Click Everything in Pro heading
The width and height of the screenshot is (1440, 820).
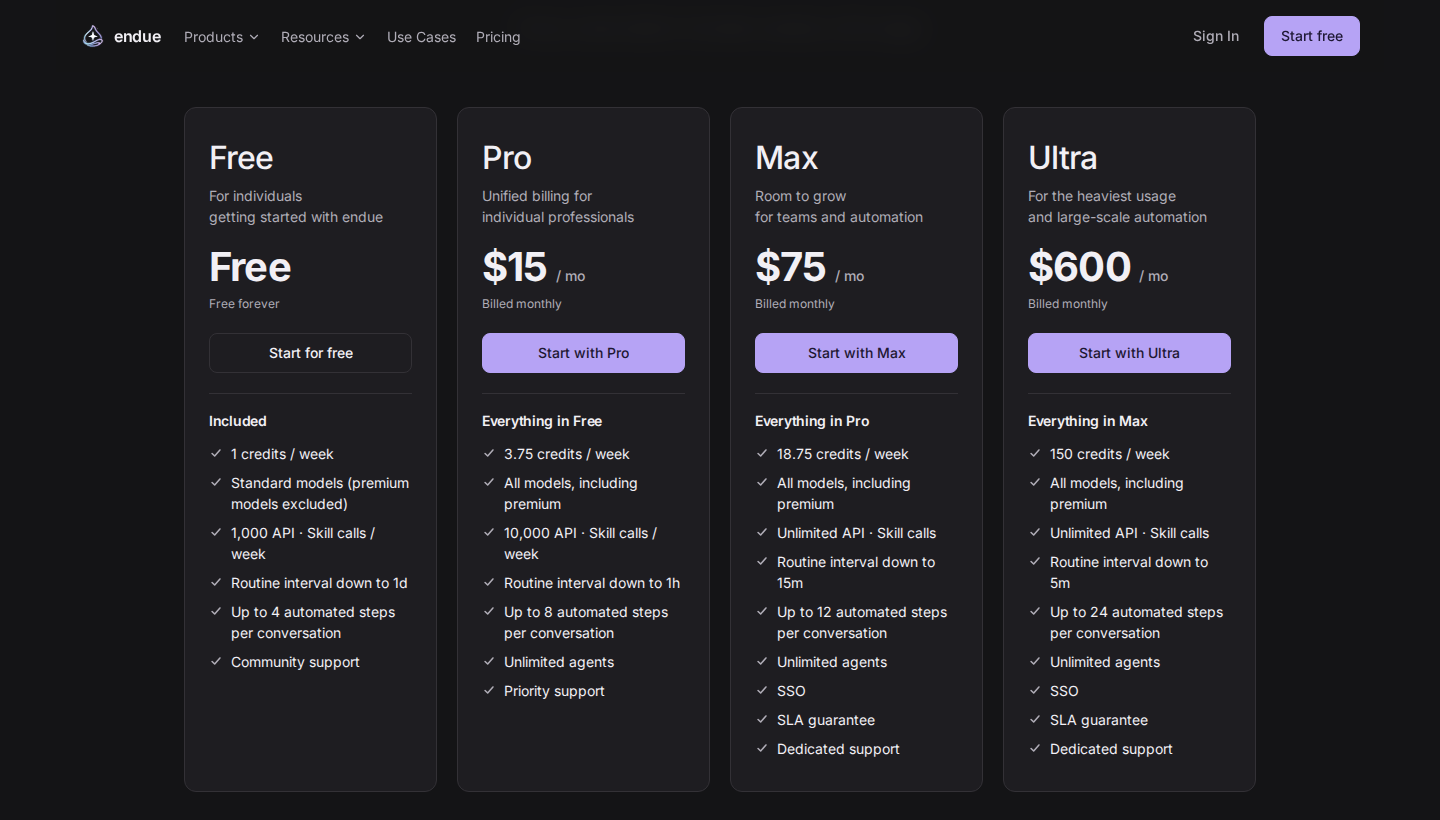[x=812, y=421]
